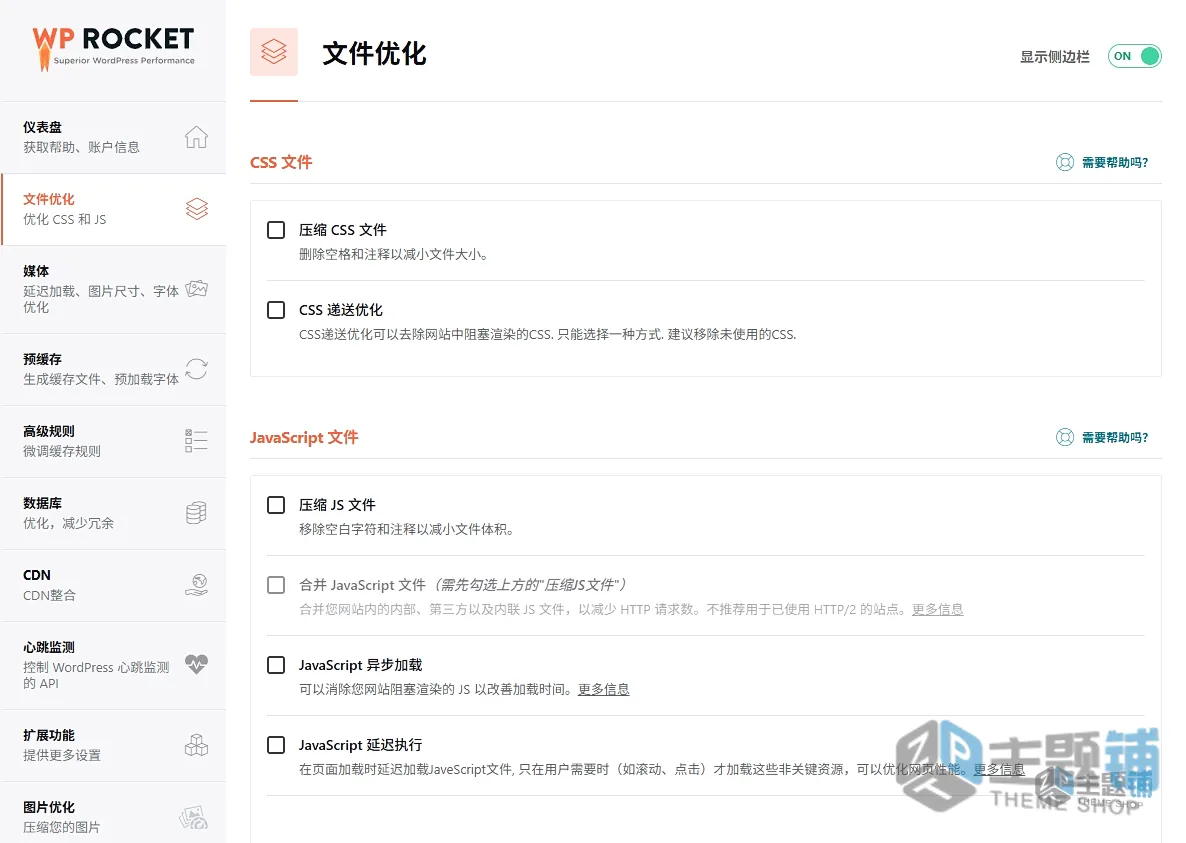The image size is (1186, 843).
Task: Open the 扩展功能 add-ons tab
Action: pos(113,745)
